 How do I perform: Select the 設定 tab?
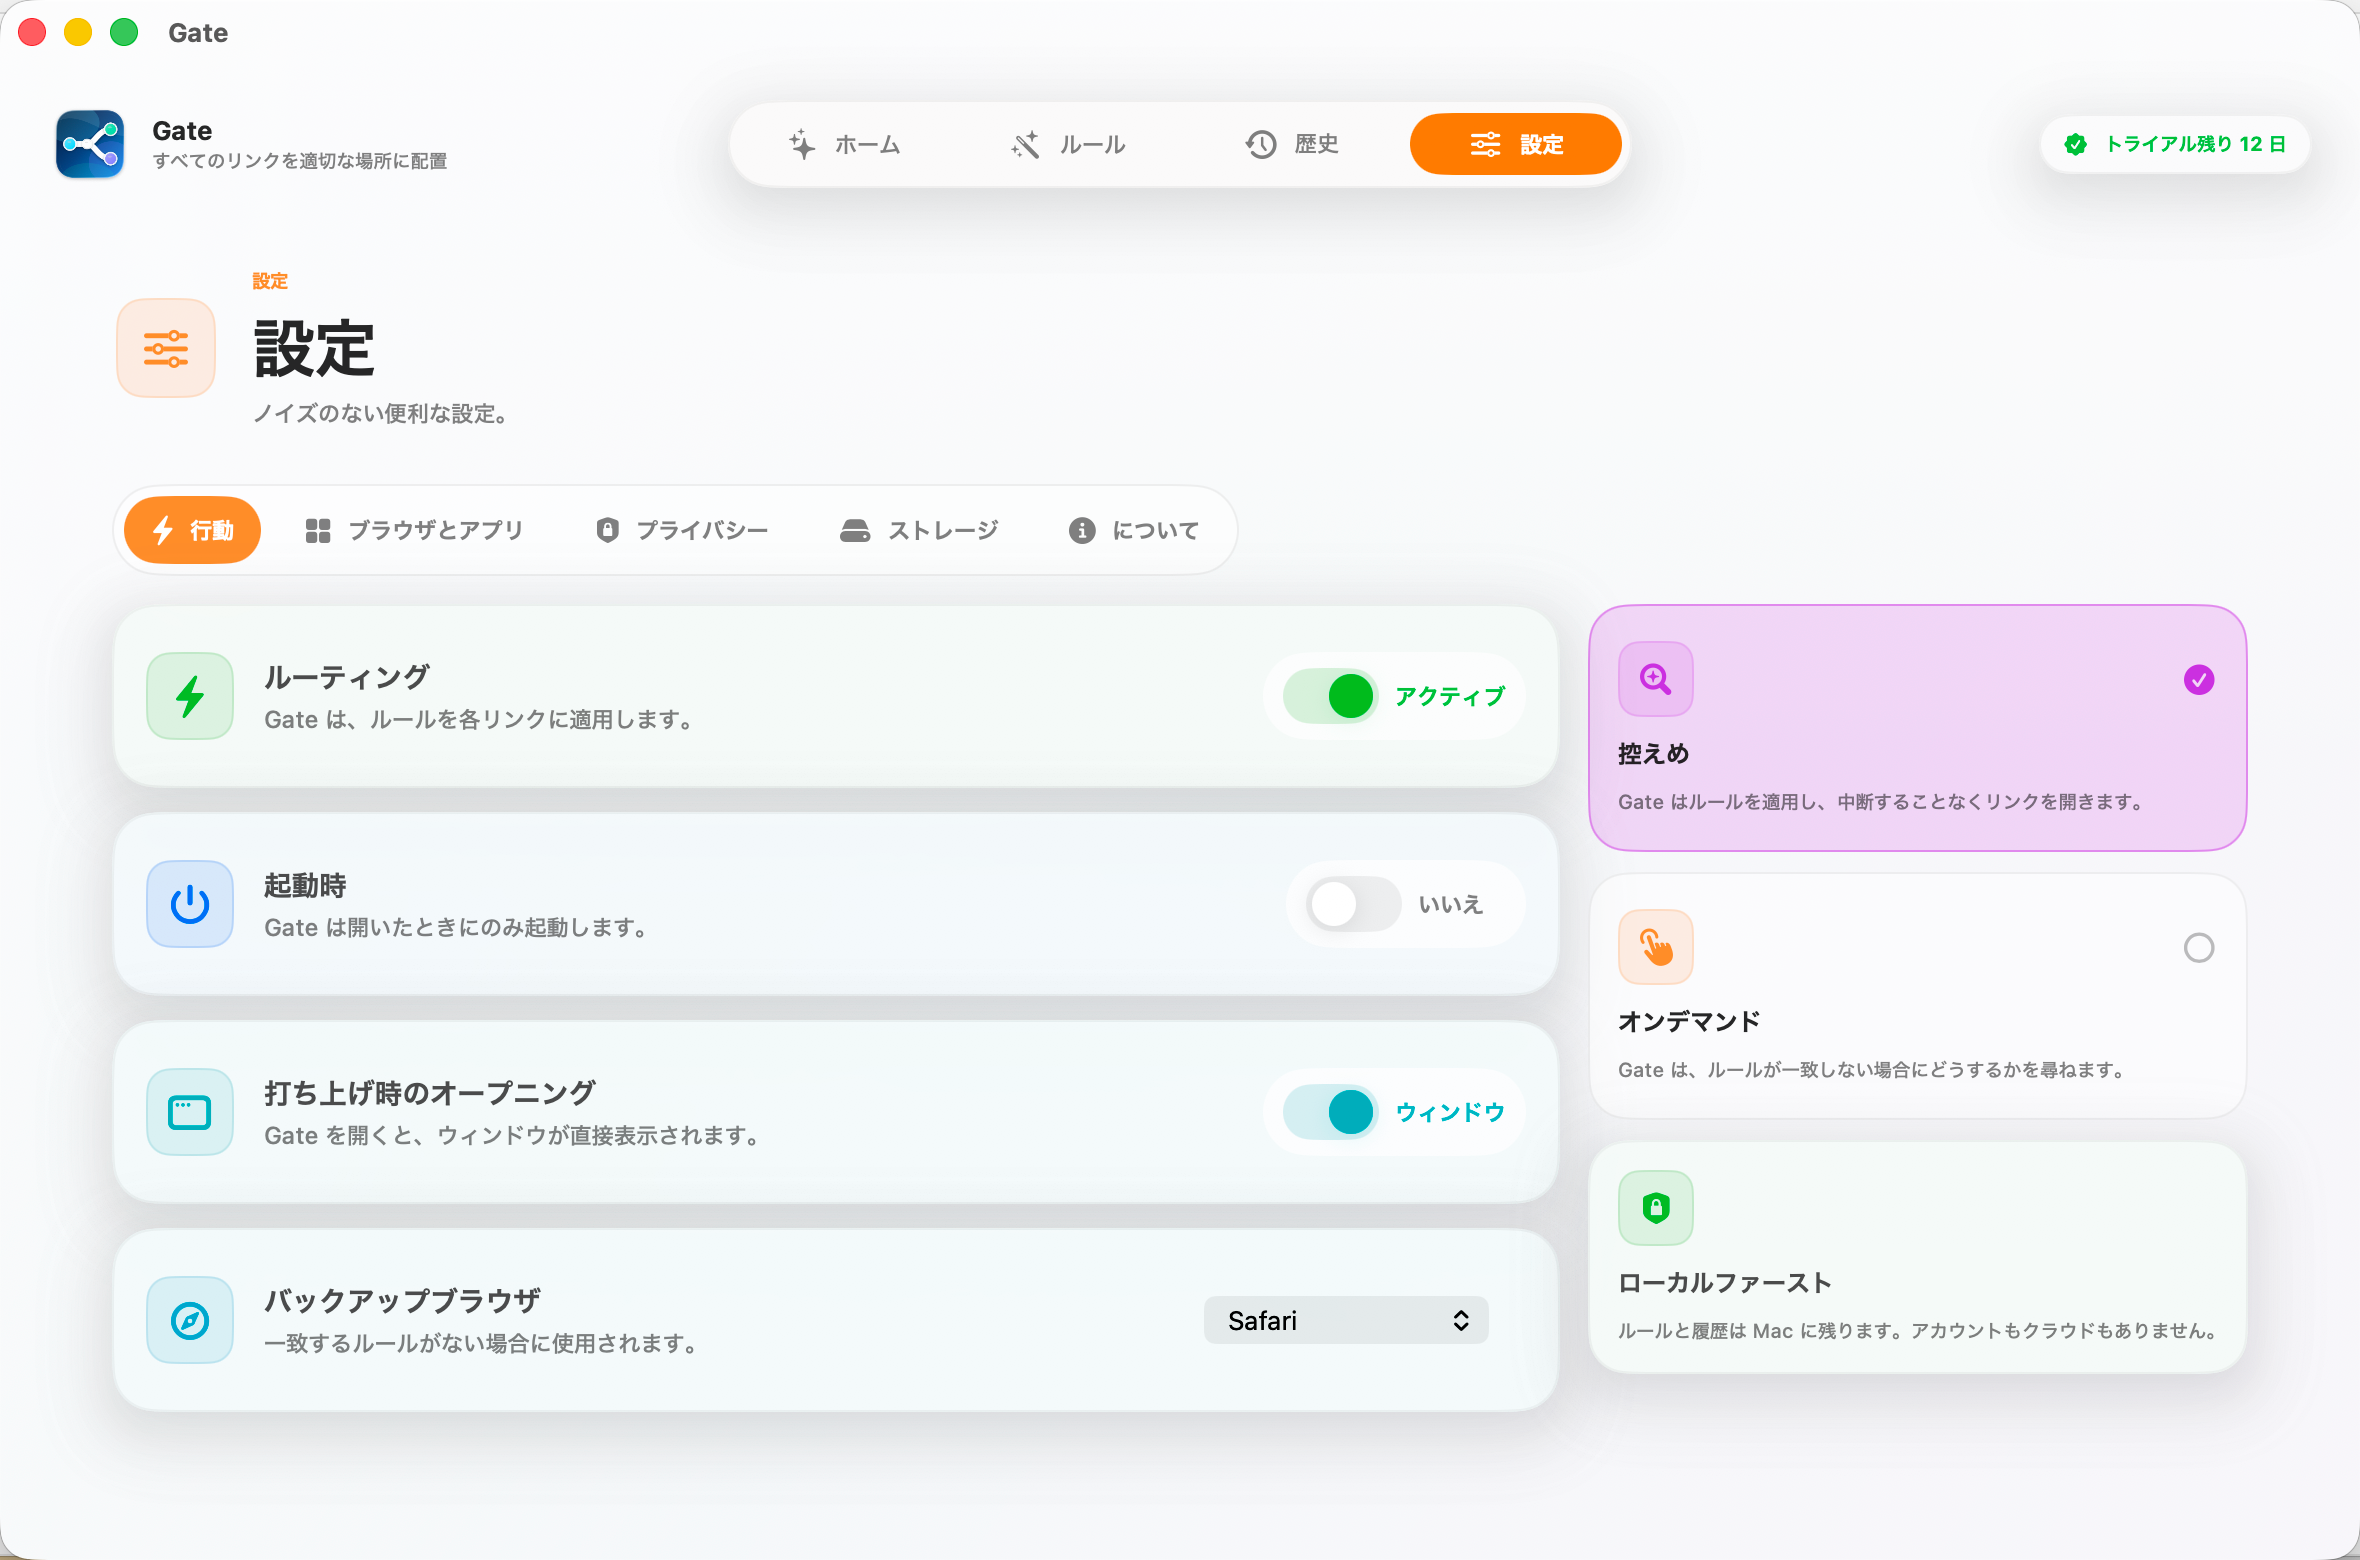tap(1516, 145)
